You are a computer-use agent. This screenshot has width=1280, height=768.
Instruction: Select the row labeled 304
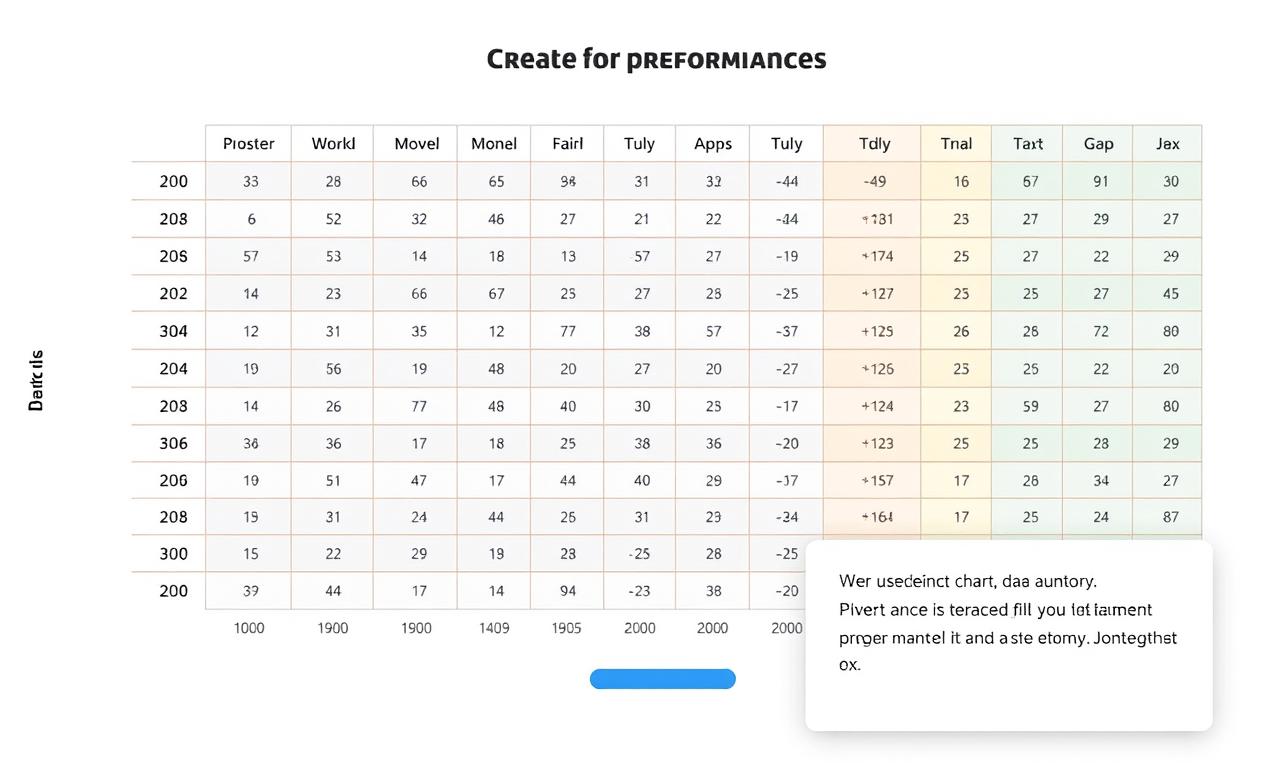click(x=173, y=331)
